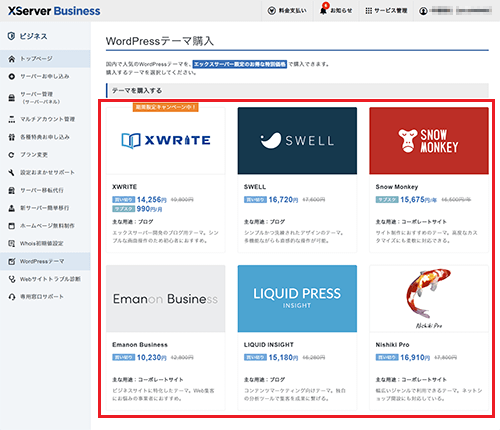Click the 15,675円/年 Snow Monkey price
Viewport: 500px width, 430px height.
(419, 200)
